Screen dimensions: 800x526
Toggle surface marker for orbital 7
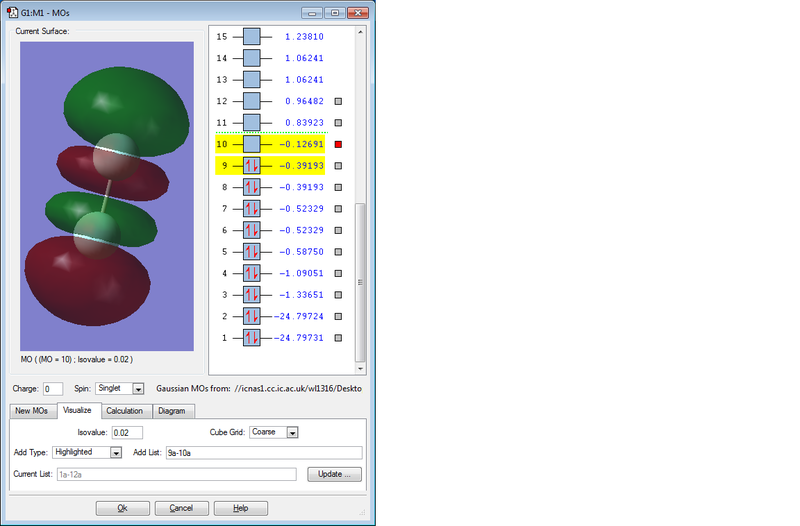[338, 209]
